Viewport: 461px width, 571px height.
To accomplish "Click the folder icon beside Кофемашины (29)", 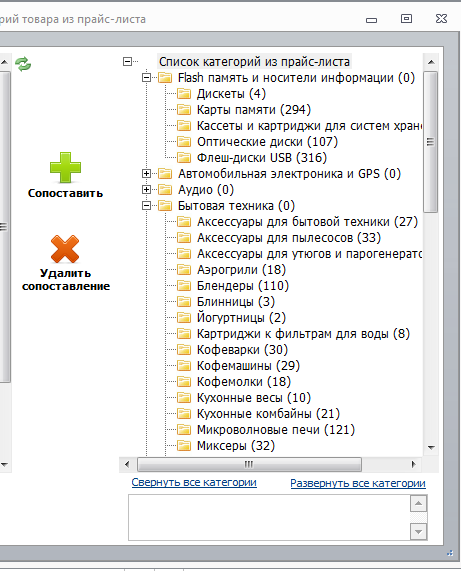I will coord(184,366).
